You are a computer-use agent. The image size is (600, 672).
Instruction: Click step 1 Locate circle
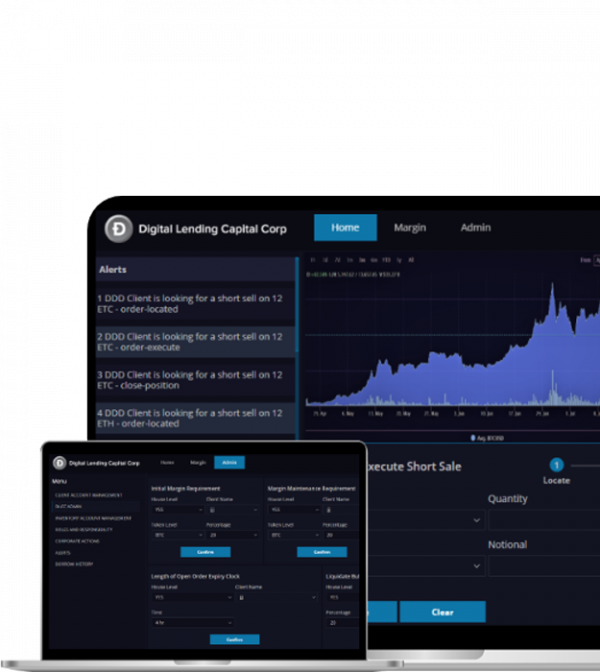557,465
